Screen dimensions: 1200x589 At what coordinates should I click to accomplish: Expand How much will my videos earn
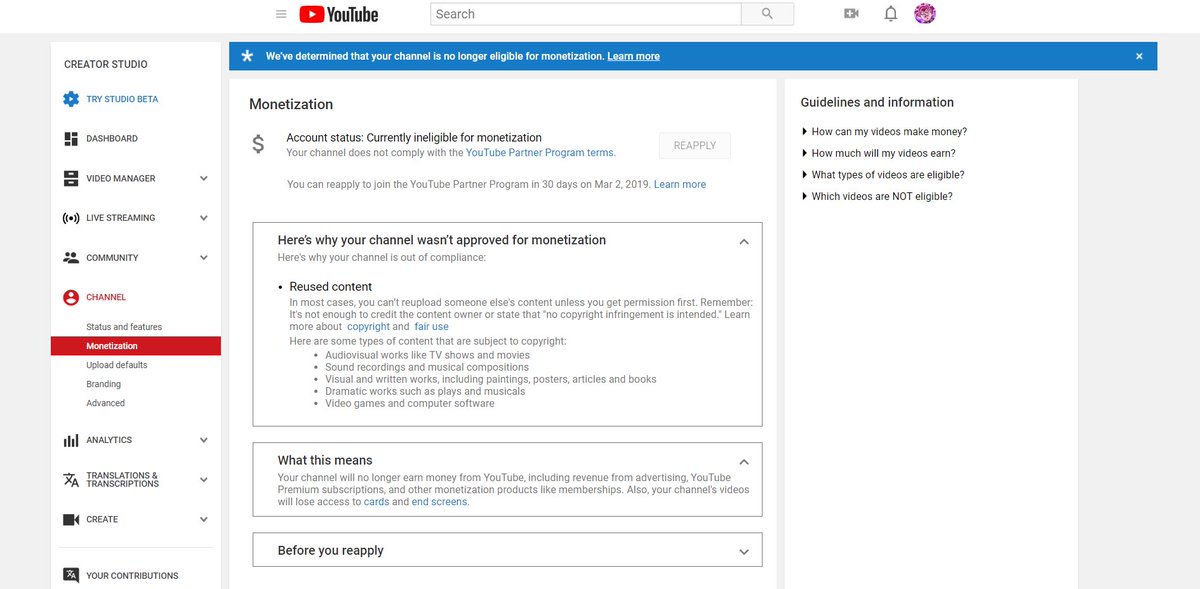pos(878,153)
